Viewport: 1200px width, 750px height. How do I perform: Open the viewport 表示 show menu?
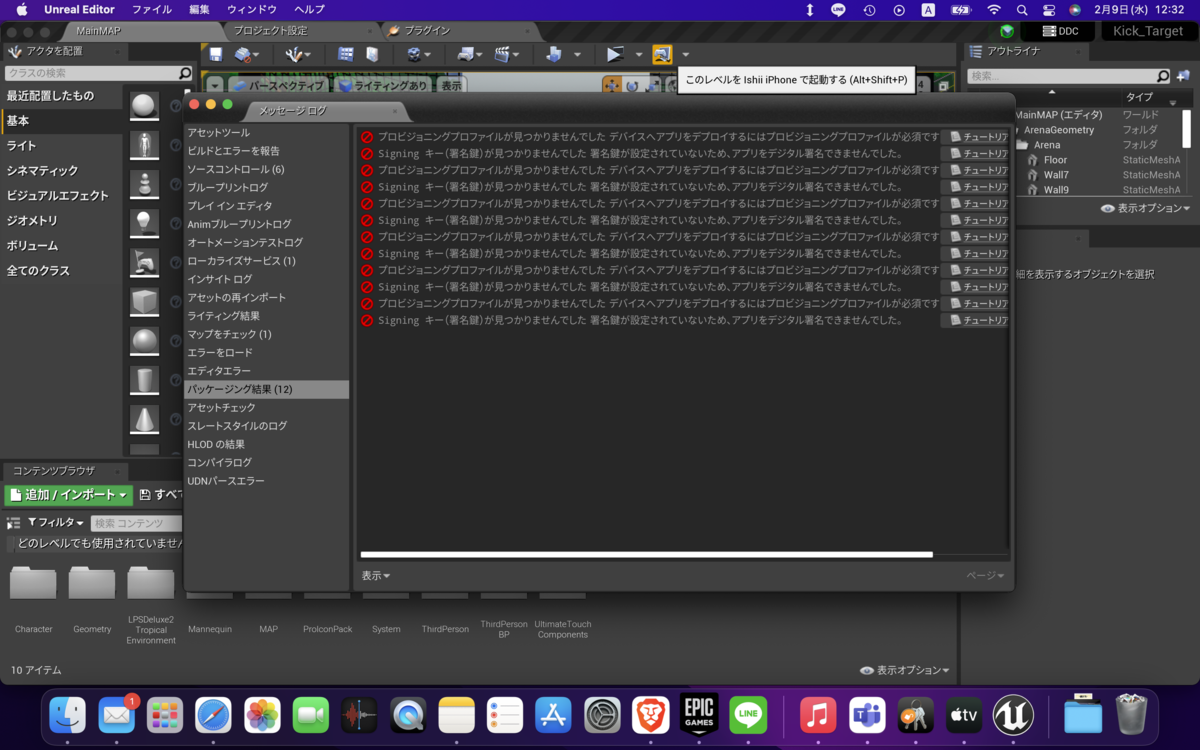(452, 86)
